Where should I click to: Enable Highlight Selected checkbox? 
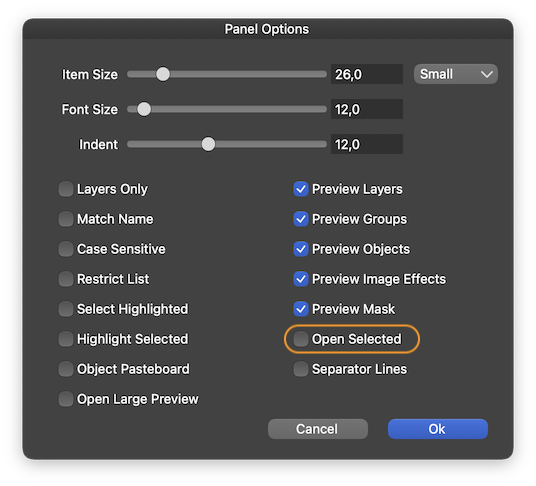click(x=66, y=339)
